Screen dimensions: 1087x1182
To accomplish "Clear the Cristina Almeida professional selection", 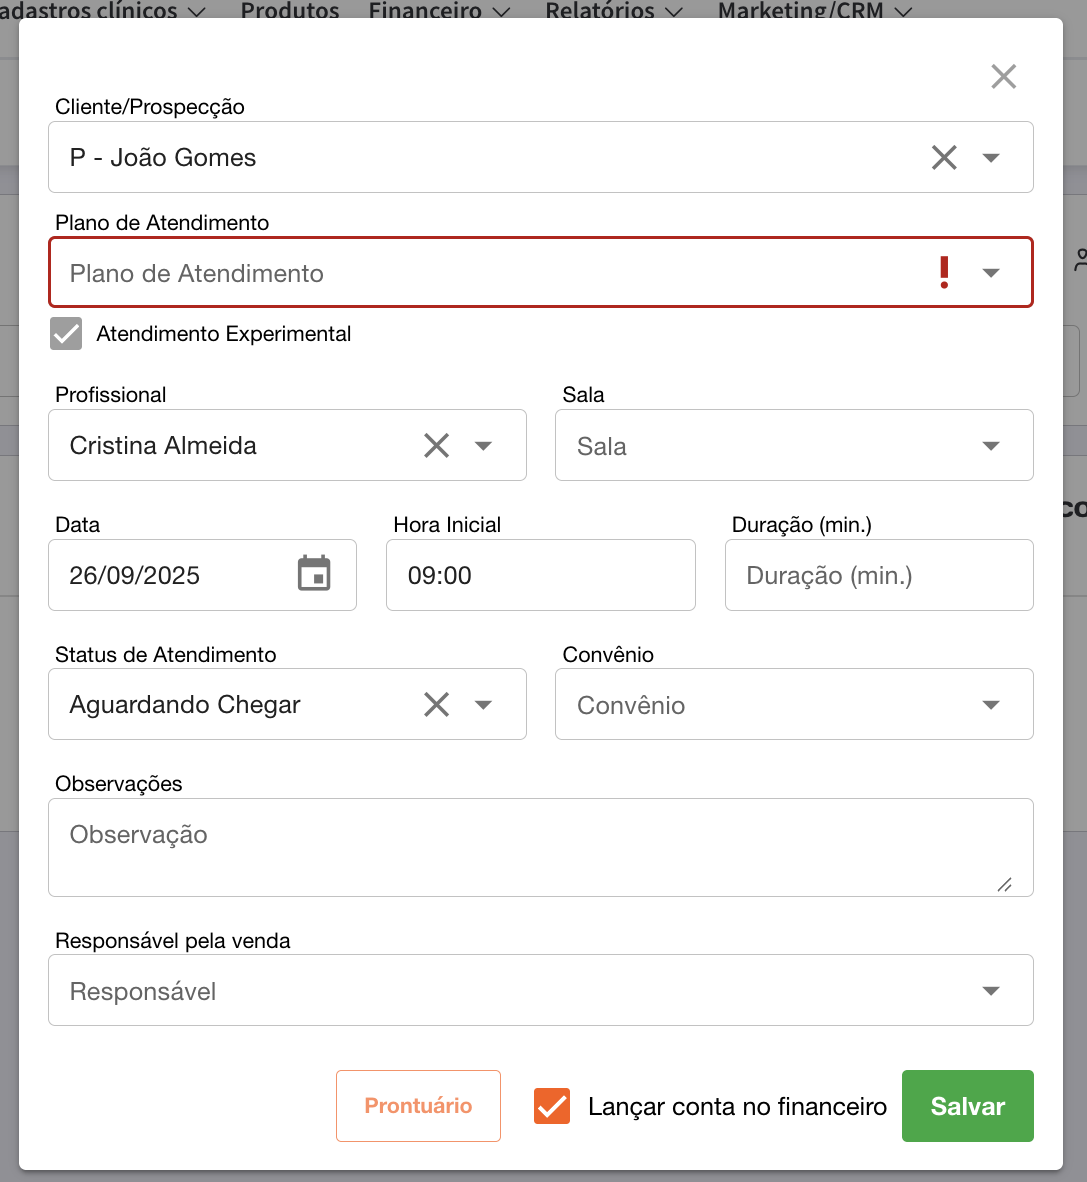I will 436,445.
